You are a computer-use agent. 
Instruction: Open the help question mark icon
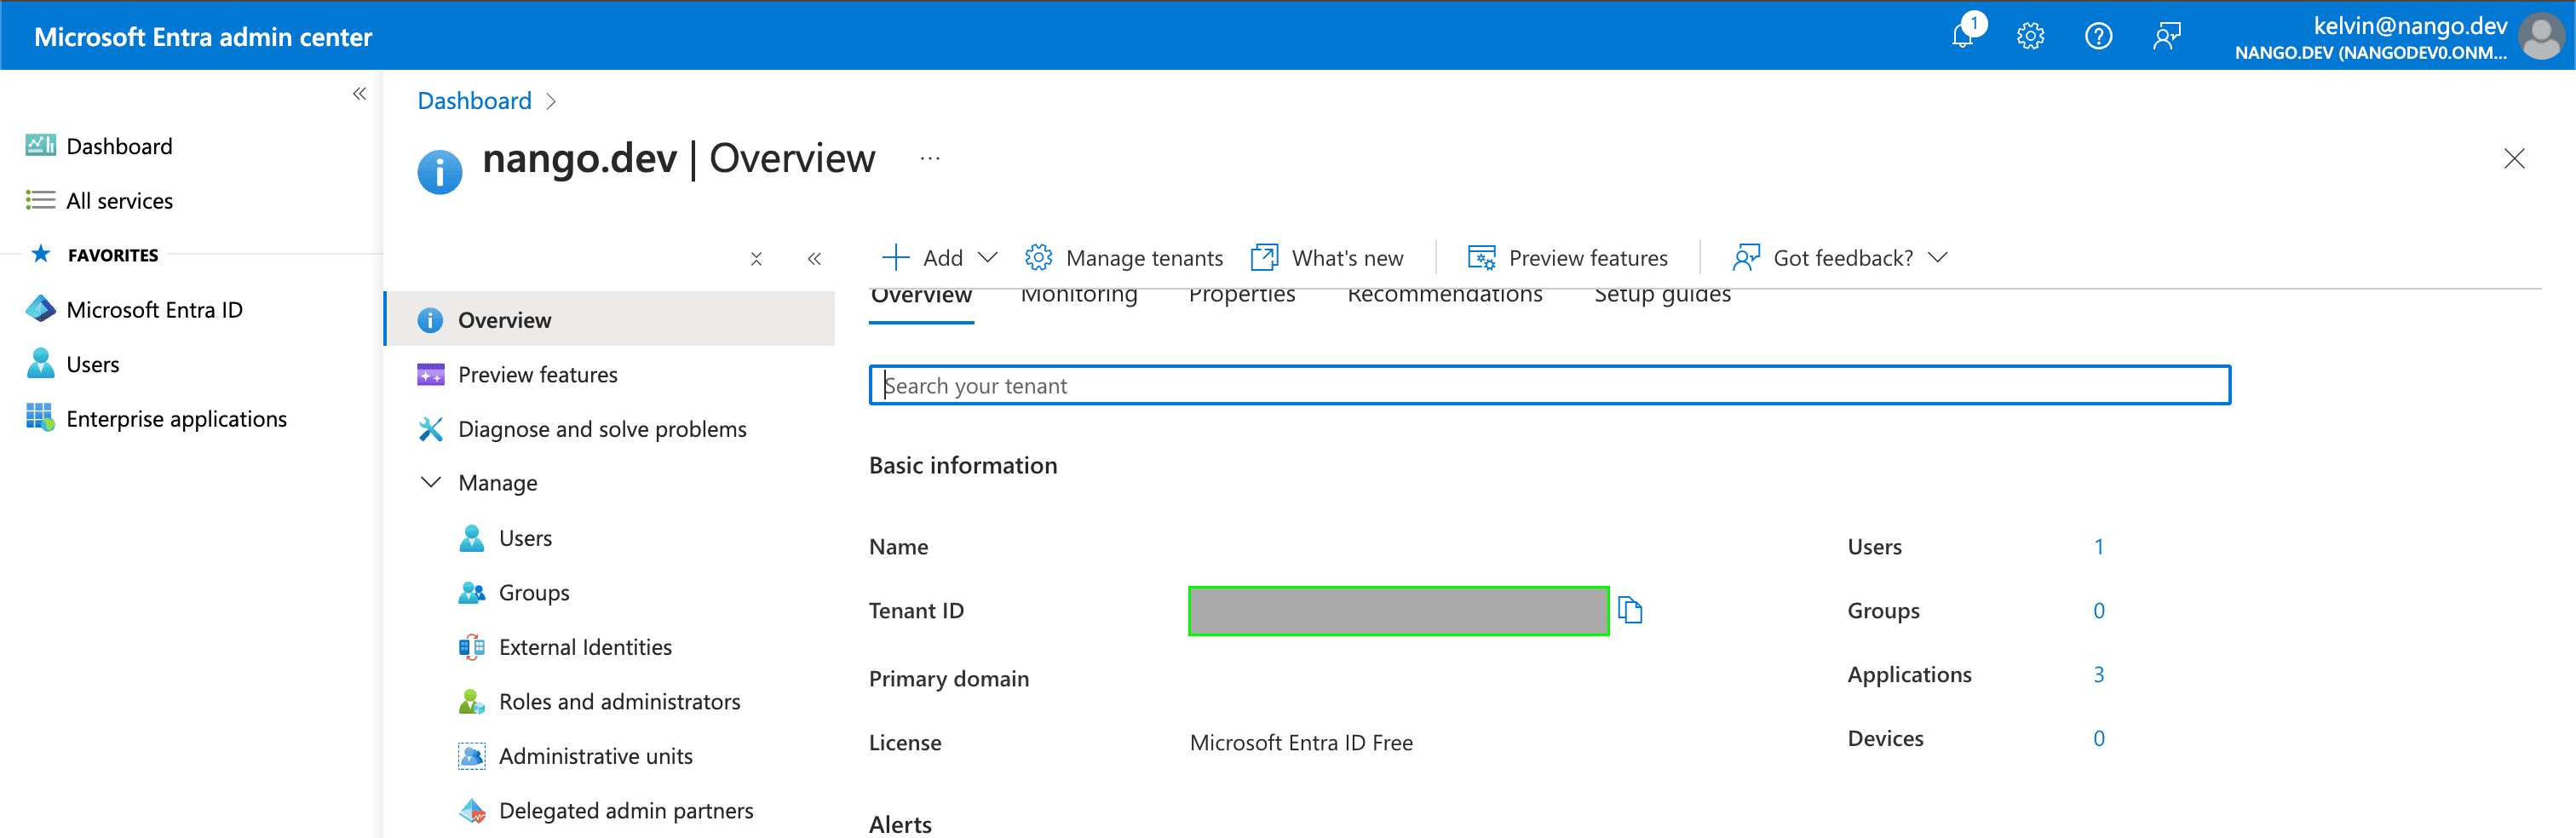click(2098, 37)
